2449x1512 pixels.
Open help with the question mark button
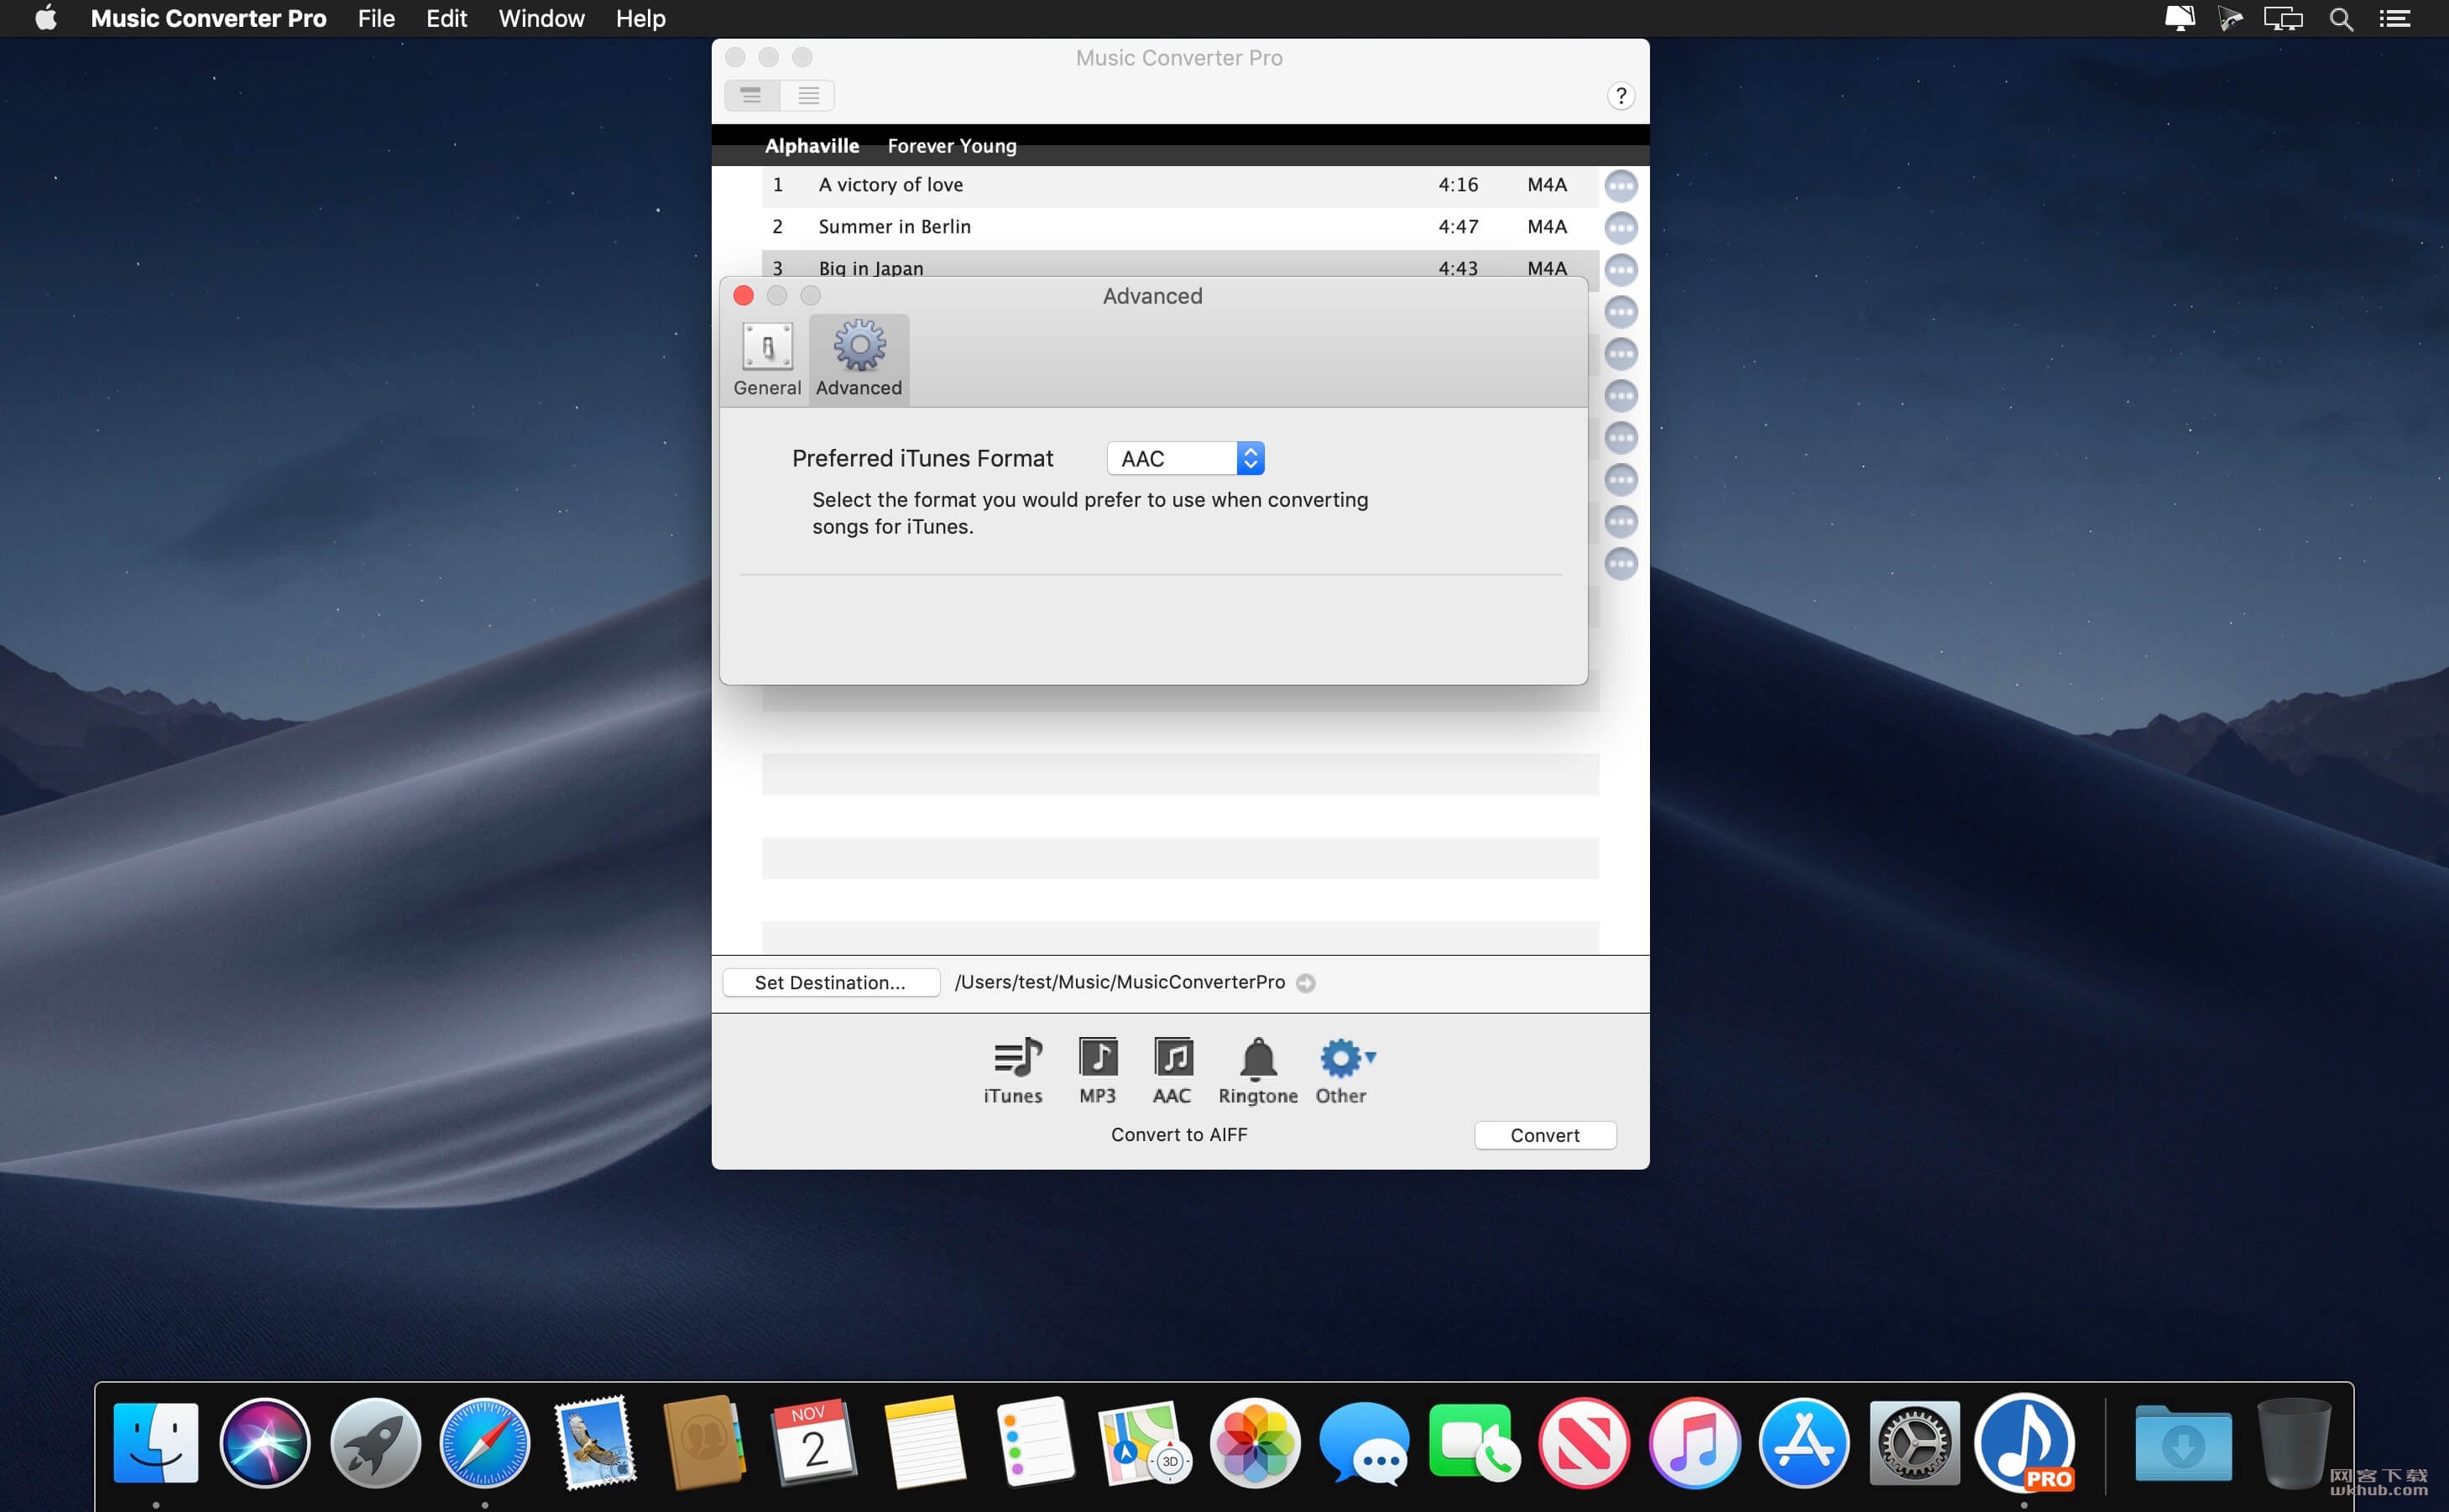1620,96
